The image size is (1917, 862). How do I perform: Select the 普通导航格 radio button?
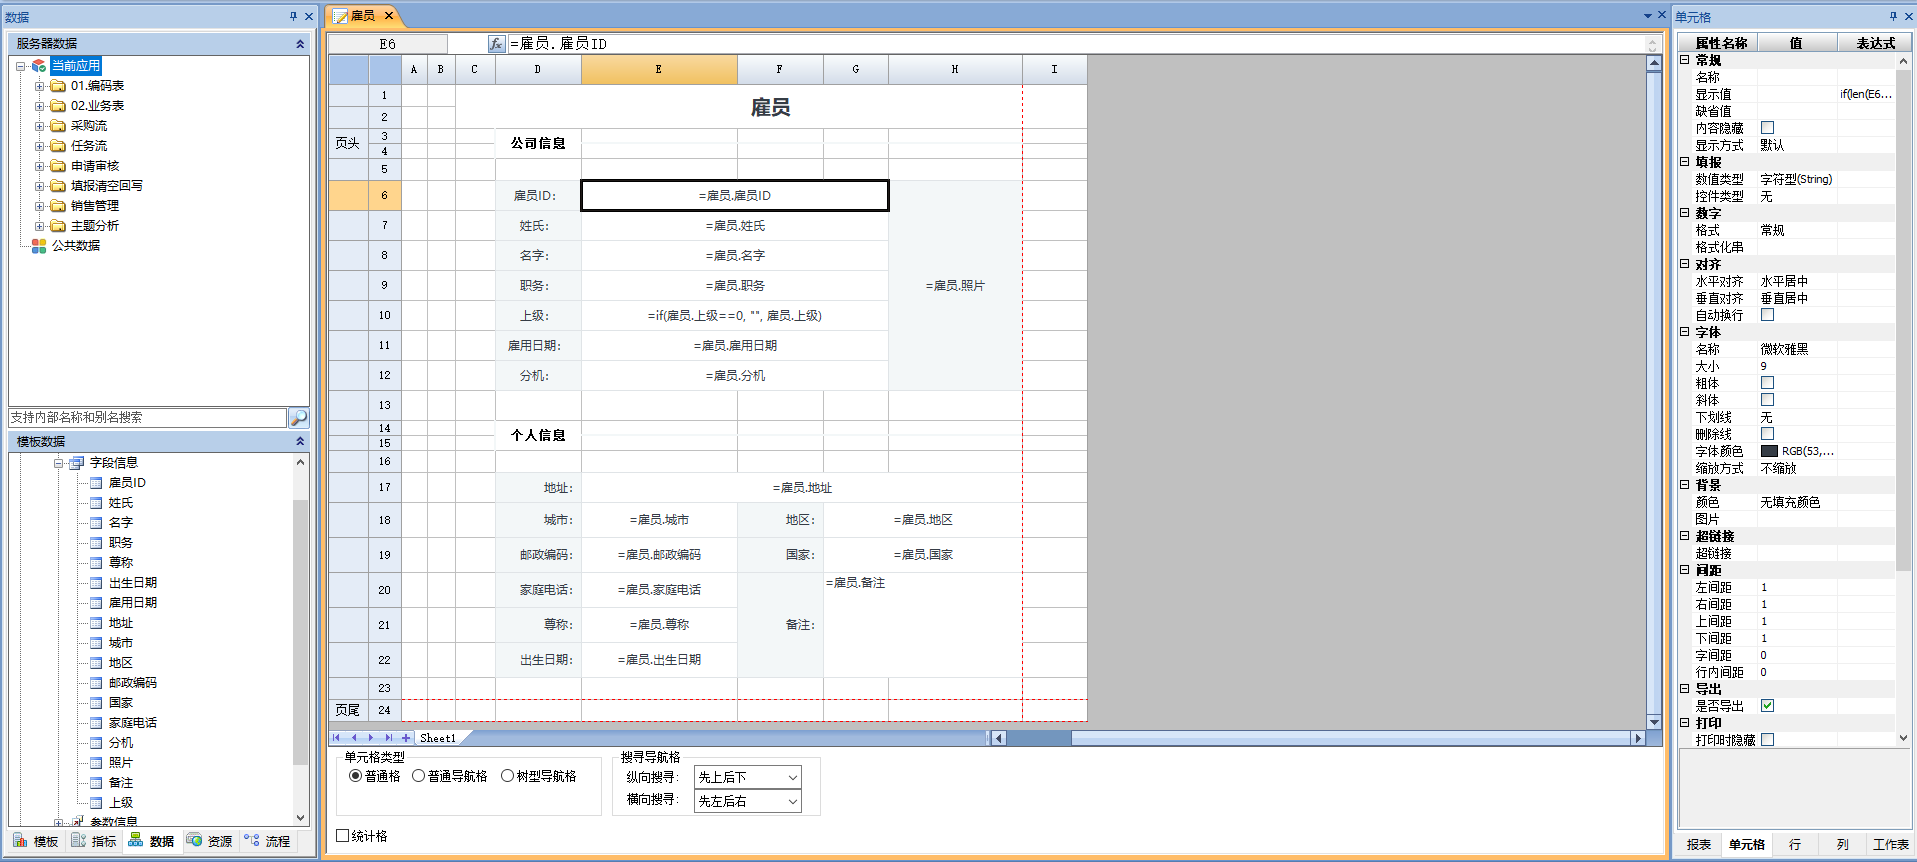(419, 776)
